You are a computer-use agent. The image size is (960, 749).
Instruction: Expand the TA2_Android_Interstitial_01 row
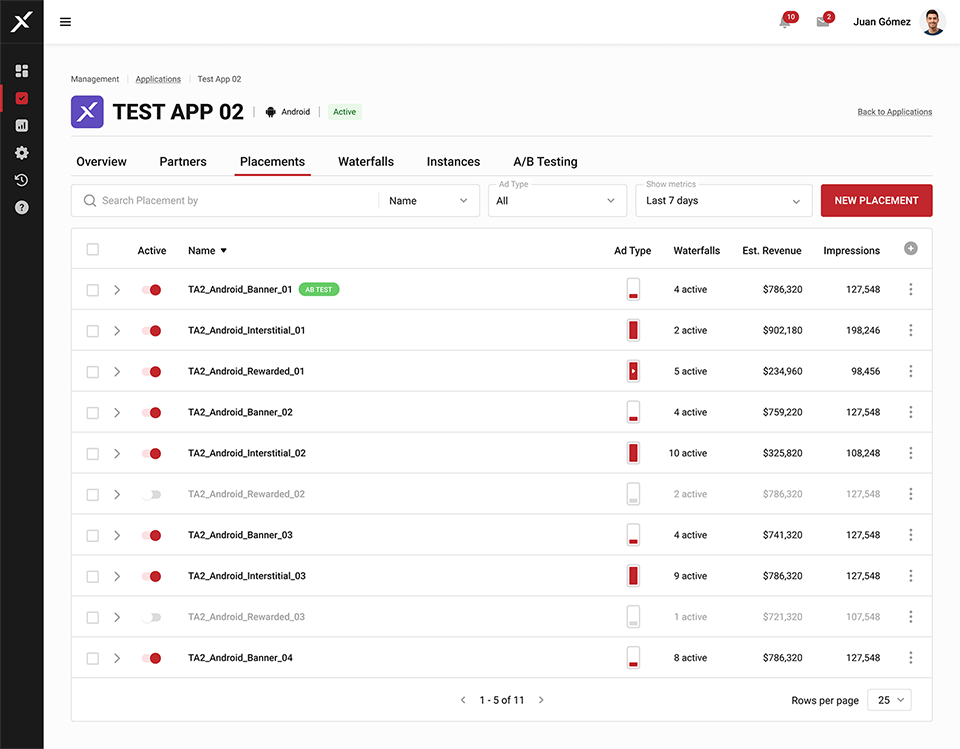pyautogui.click(x=117, y=331)
